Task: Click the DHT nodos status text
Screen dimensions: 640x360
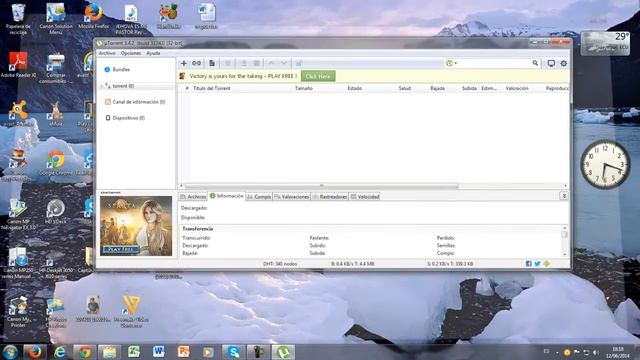Action: (x=280, y=264)
